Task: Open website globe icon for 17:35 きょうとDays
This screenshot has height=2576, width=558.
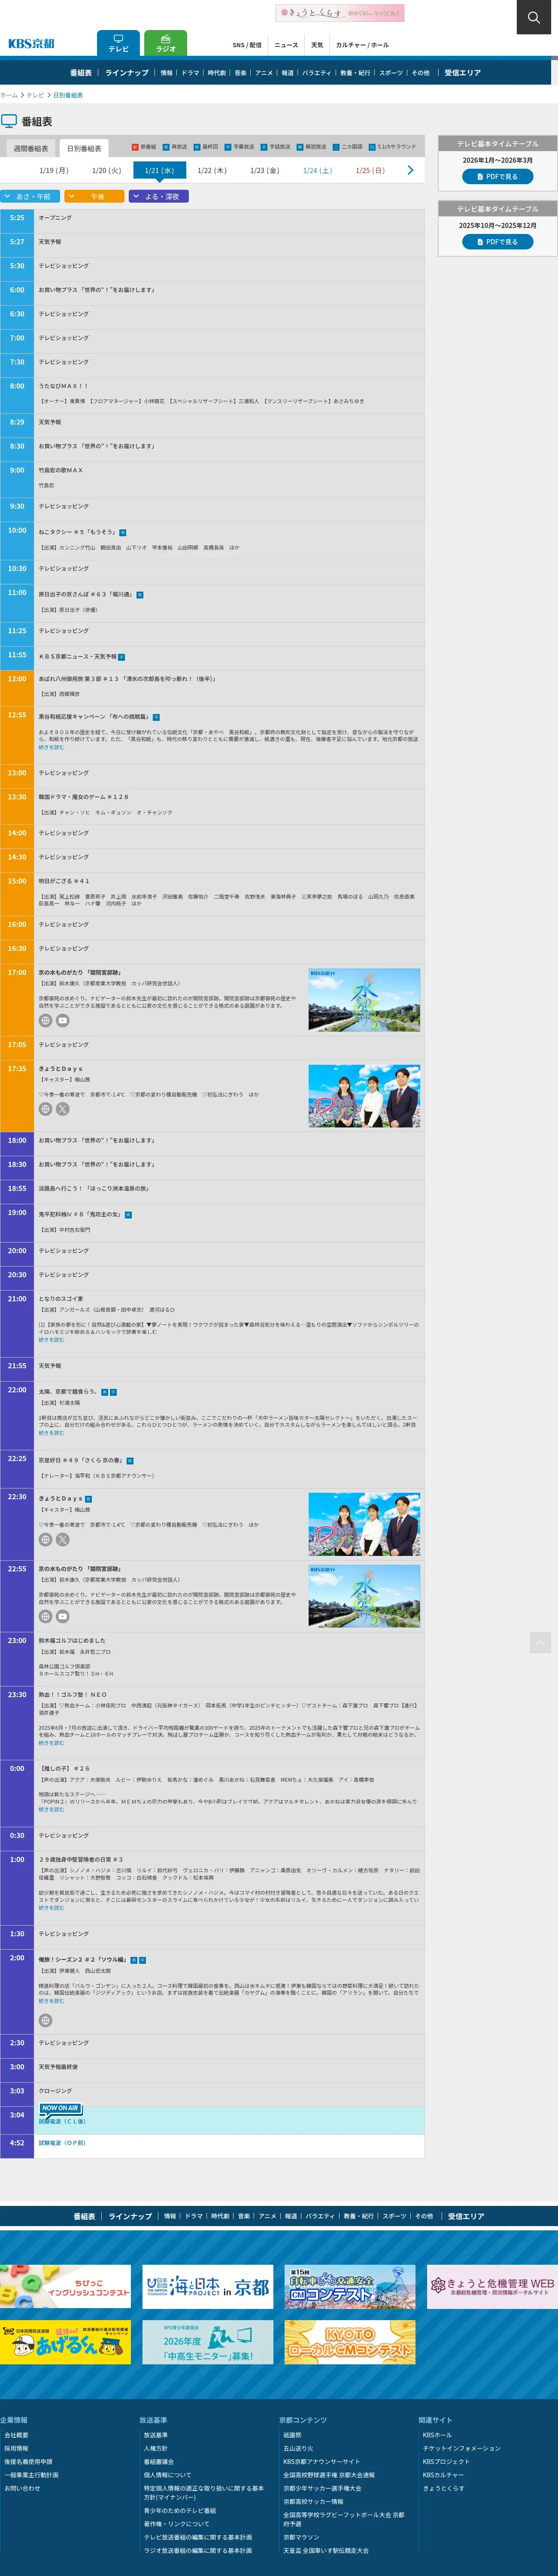Action: [45, 1109]
